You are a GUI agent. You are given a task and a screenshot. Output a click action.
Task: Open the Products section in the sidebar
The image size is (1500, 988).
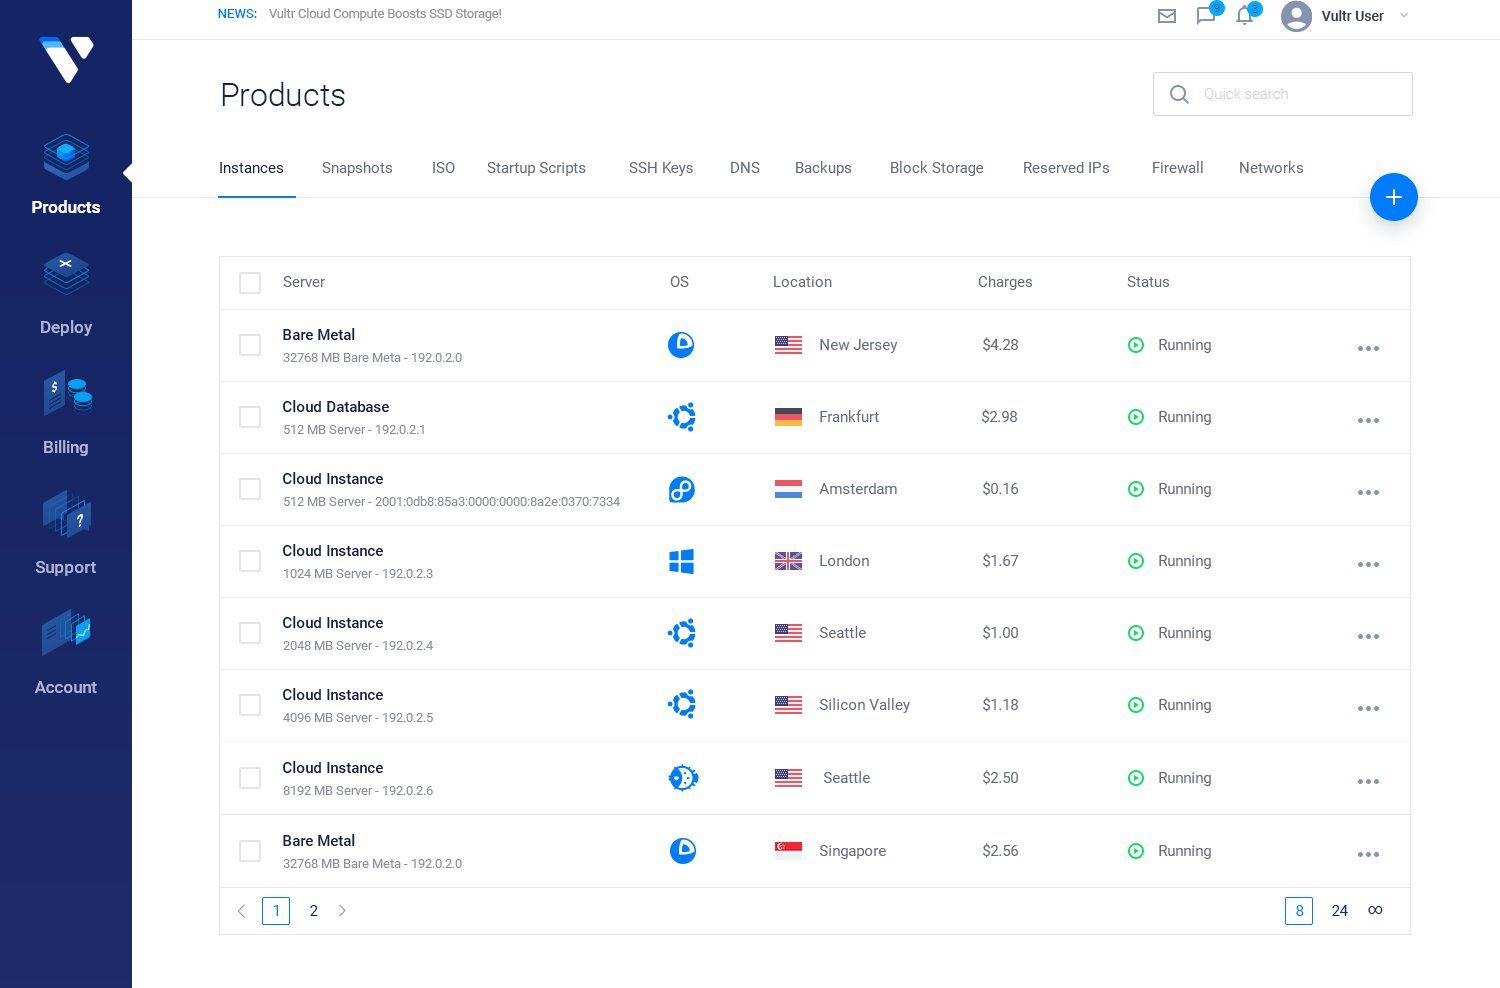click(66, 175)
